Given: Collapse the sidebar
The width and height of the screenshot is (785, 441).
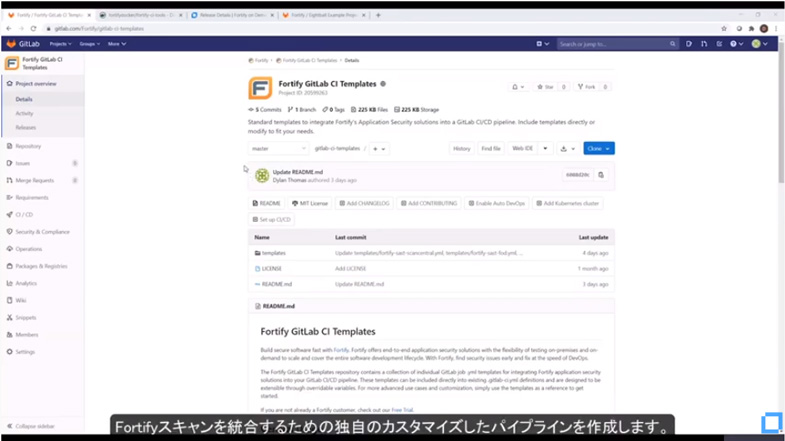Looking at the screenshot, I should [31, 426].
